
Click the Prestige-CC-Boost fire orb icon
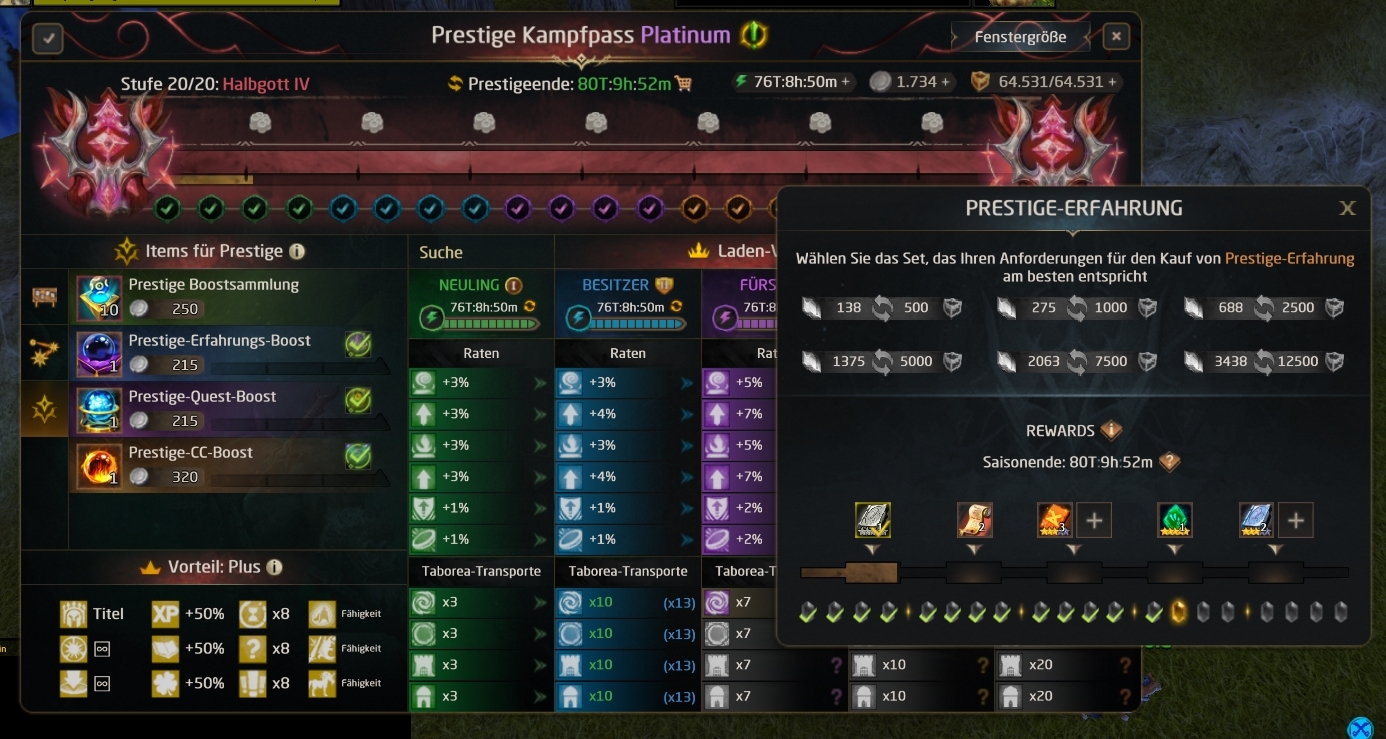click(99, 466)
